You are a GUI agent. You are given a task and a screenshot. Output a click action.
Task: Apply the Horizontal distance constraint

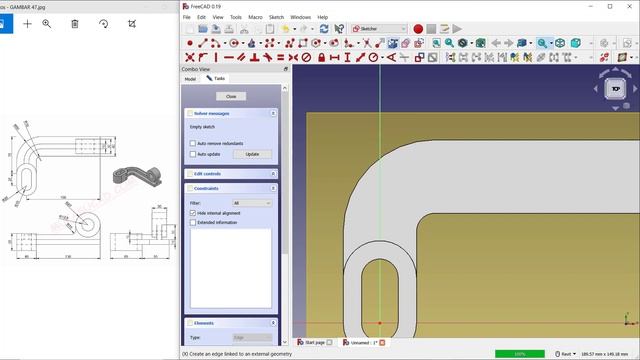click(335, 58)
